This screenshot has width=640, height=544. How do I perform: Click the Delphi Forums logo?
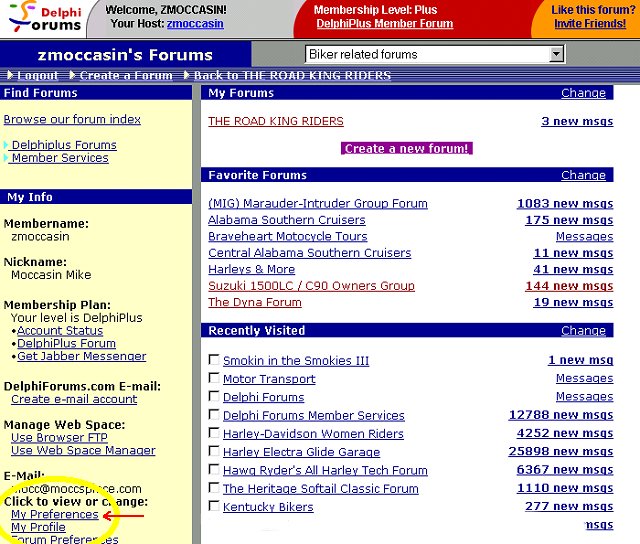[45, 18]
